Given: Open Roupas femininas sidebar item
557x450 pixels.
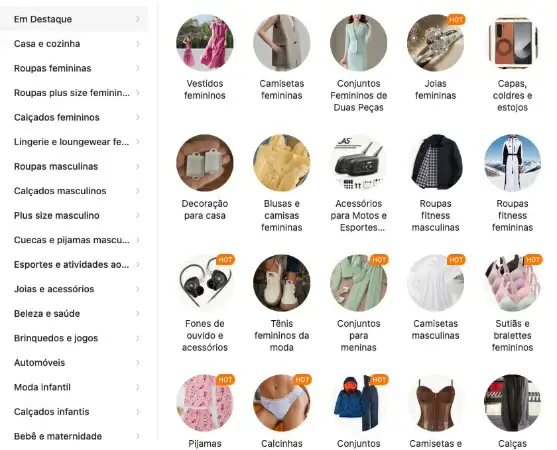Looking at the screenshot, I should pos(74,68).
